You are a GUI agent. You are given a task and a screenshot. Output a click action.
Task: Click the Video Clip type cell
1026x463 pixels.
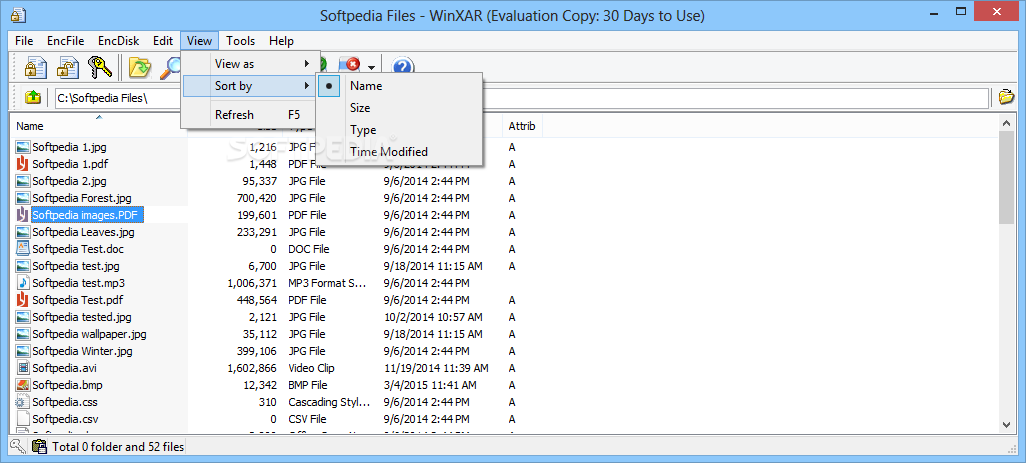pos(310,368)
